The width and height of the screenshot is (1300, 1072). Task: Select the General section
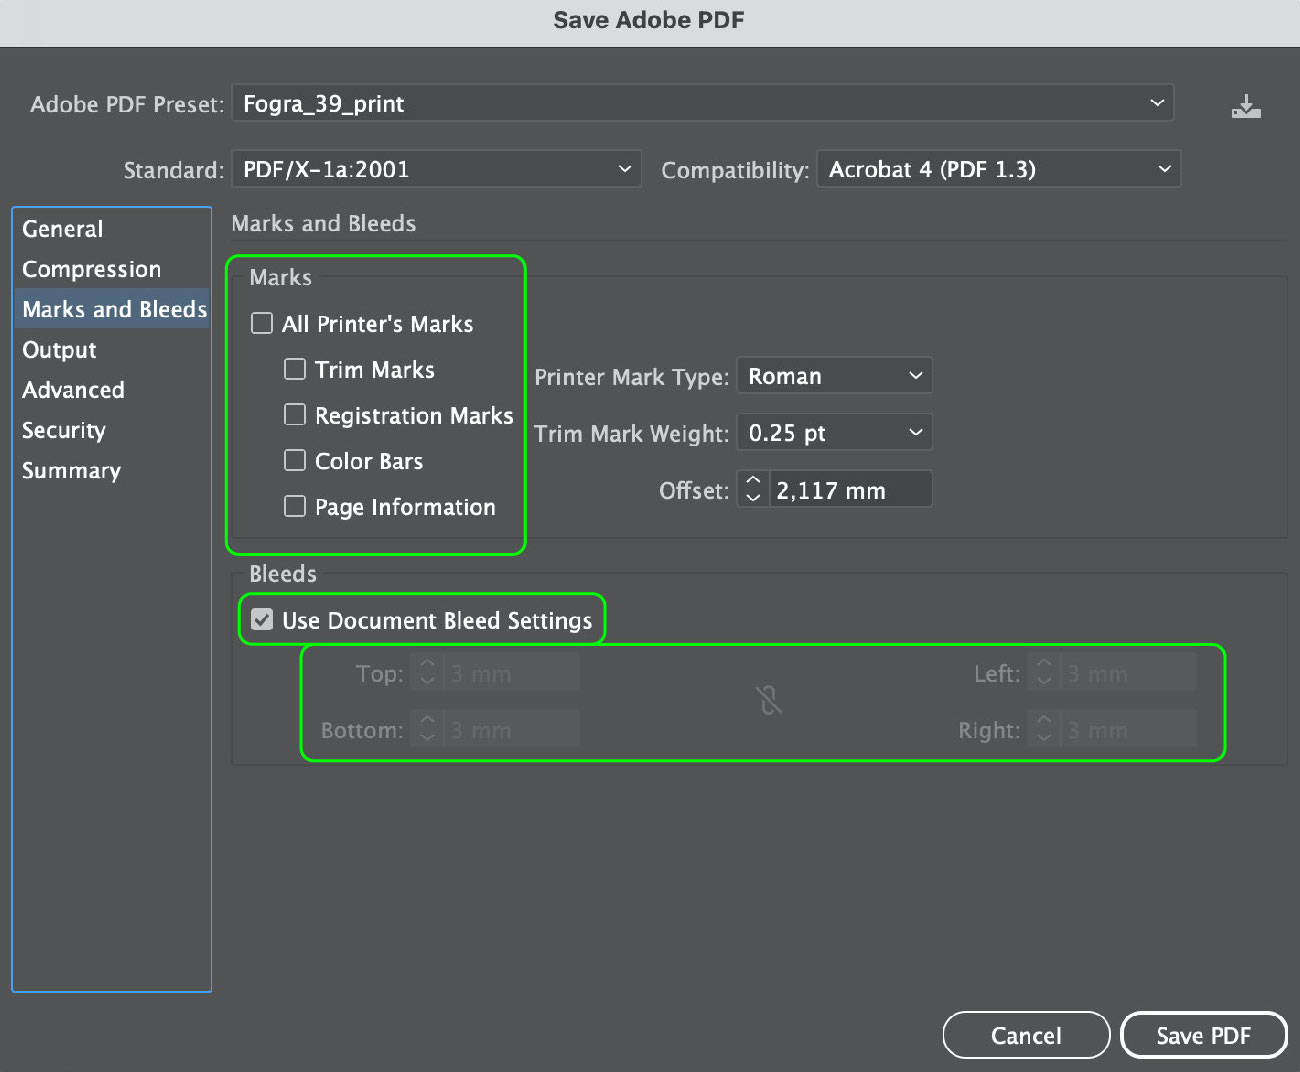(111, 229)
